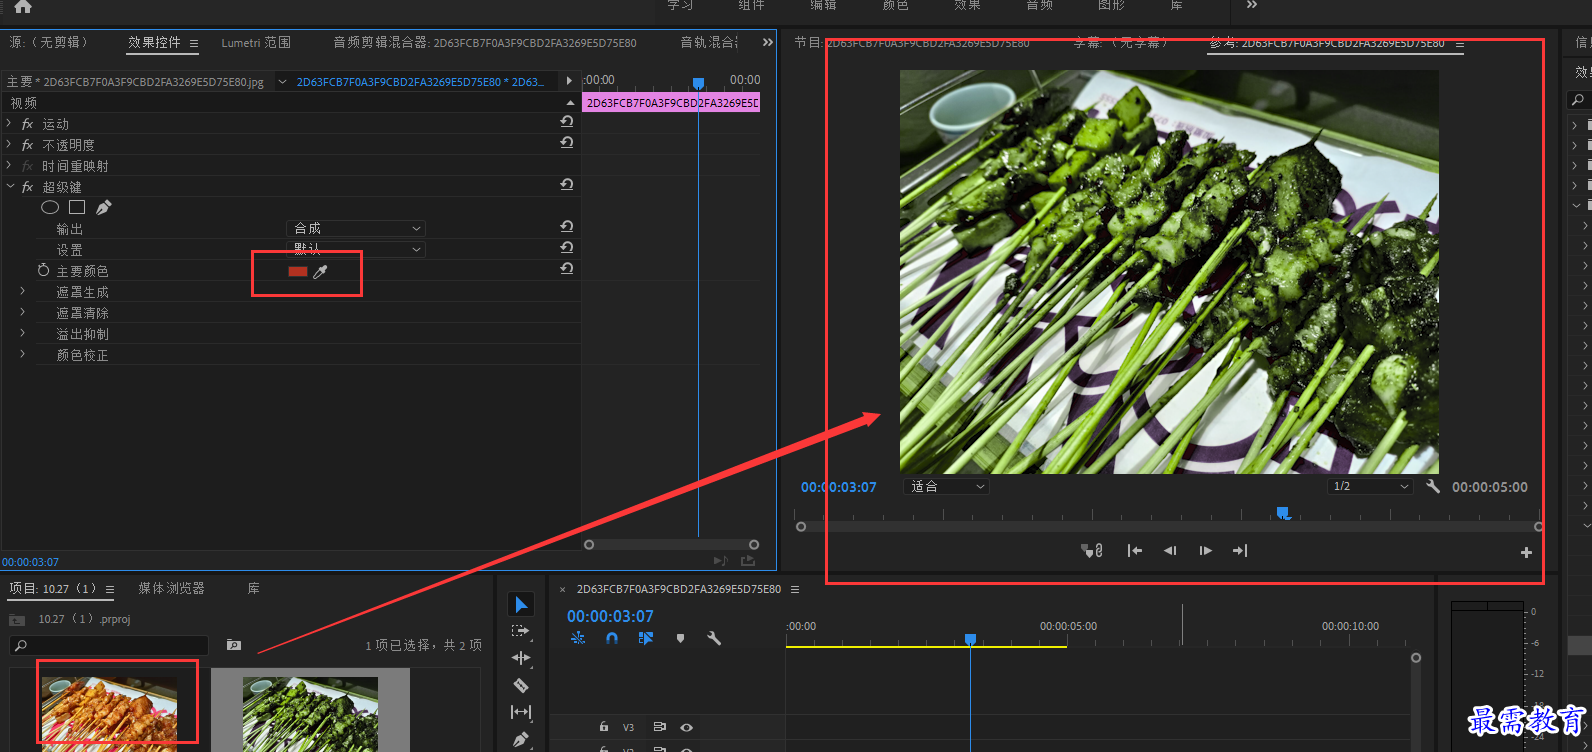Viewport: 1592px width, 752px height.
Task: Toggle the 不透明度 fx switch
Action: pos(27,145)
